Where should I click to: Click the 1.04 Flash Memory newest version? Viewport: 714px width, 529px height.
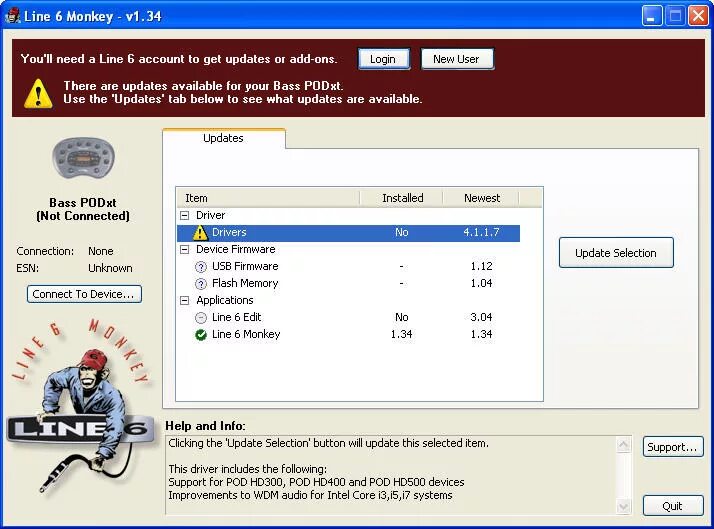[x=481, y=283]
